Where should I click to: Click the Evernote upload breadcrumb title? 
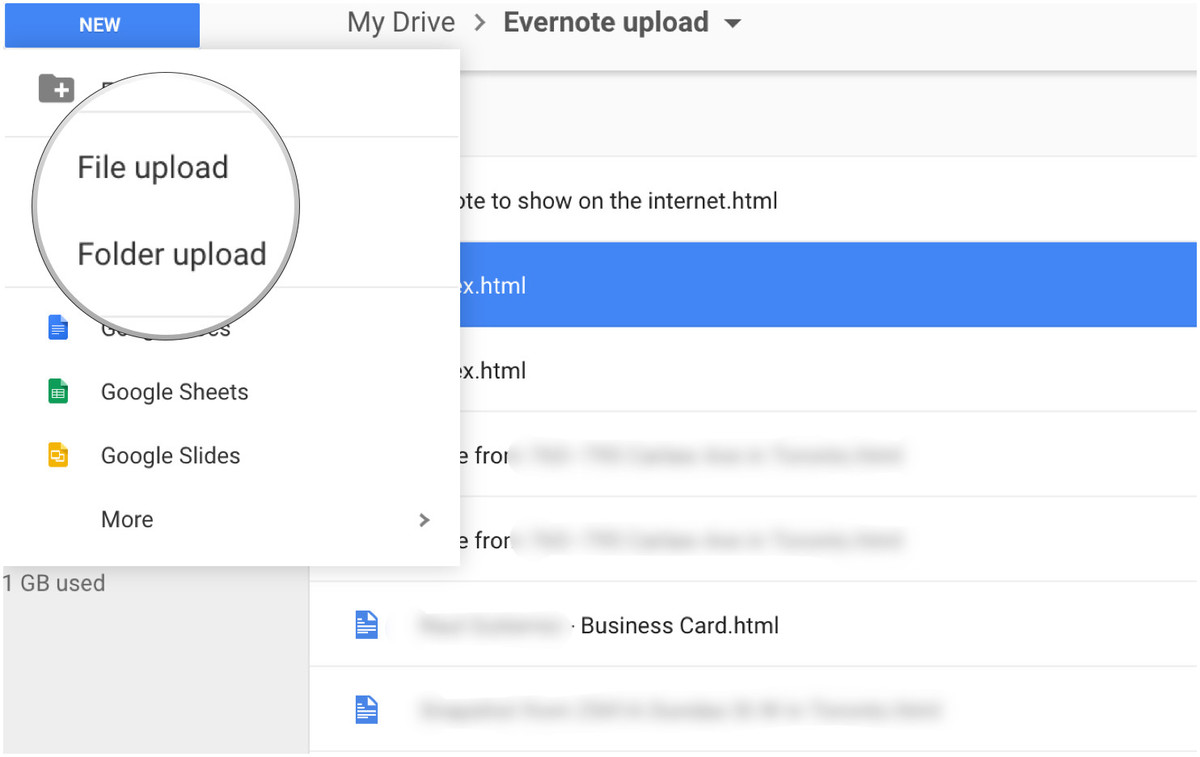pyautogui.click(x=606, y=22)
